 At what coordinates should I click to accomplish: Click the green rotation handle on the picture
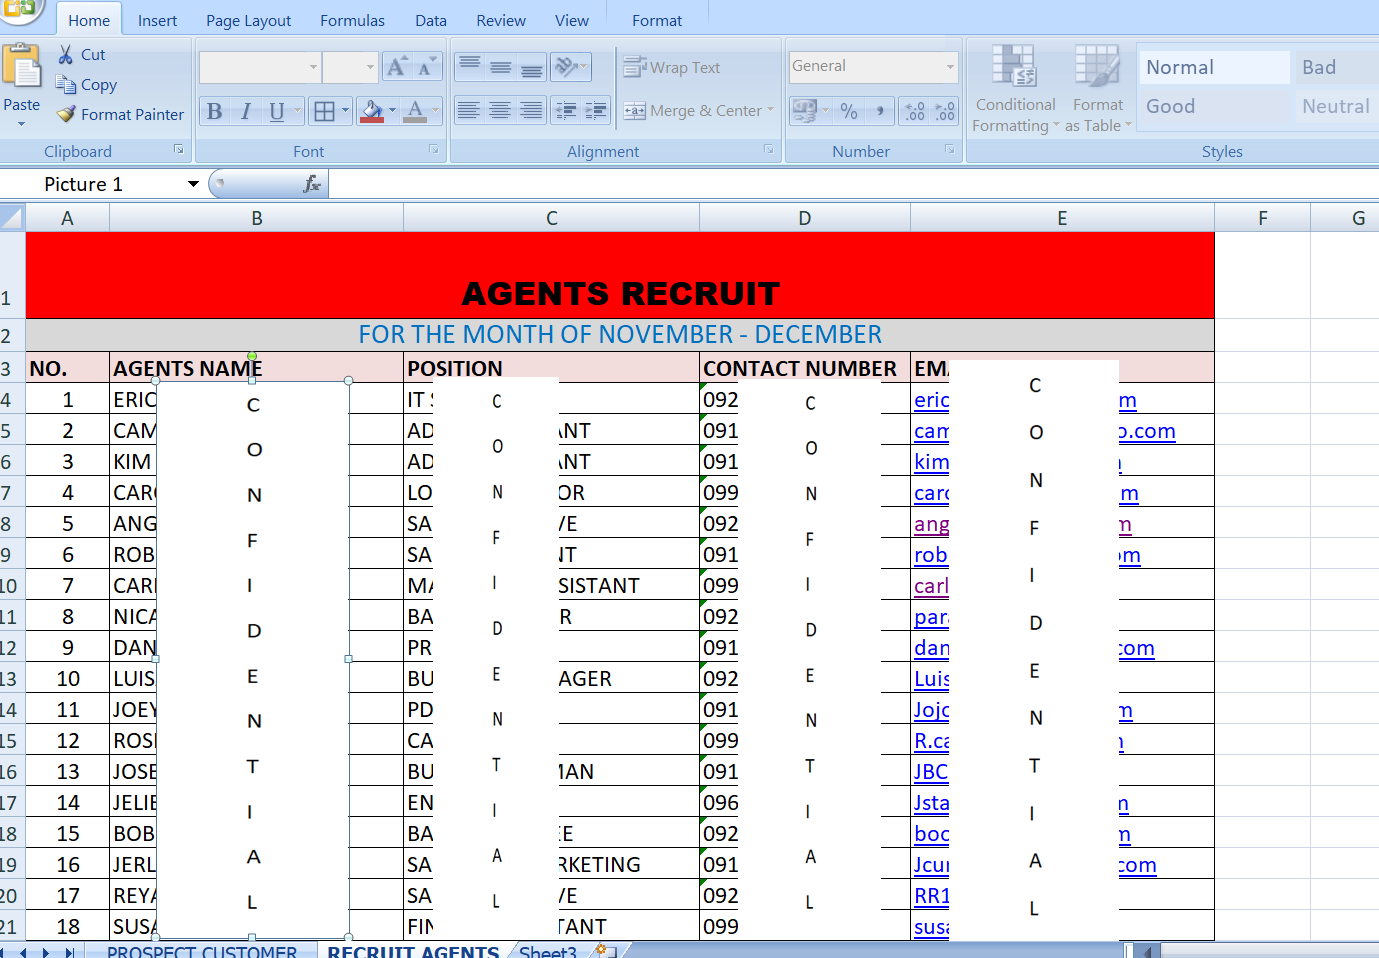click(x=253, y=356)
